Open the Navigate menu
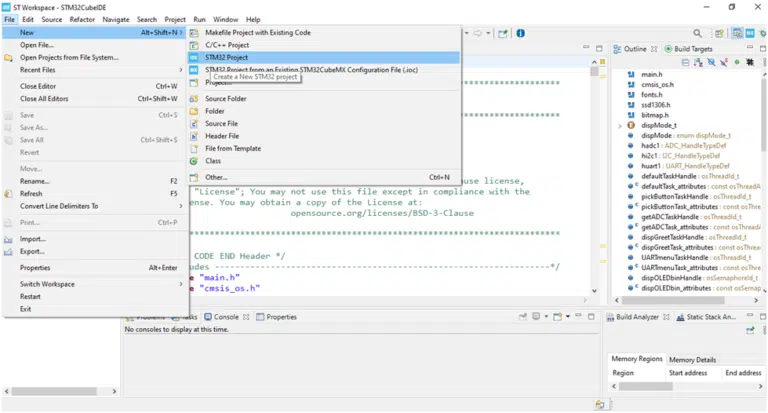This screenshot has width=768, height=413. 116,20
